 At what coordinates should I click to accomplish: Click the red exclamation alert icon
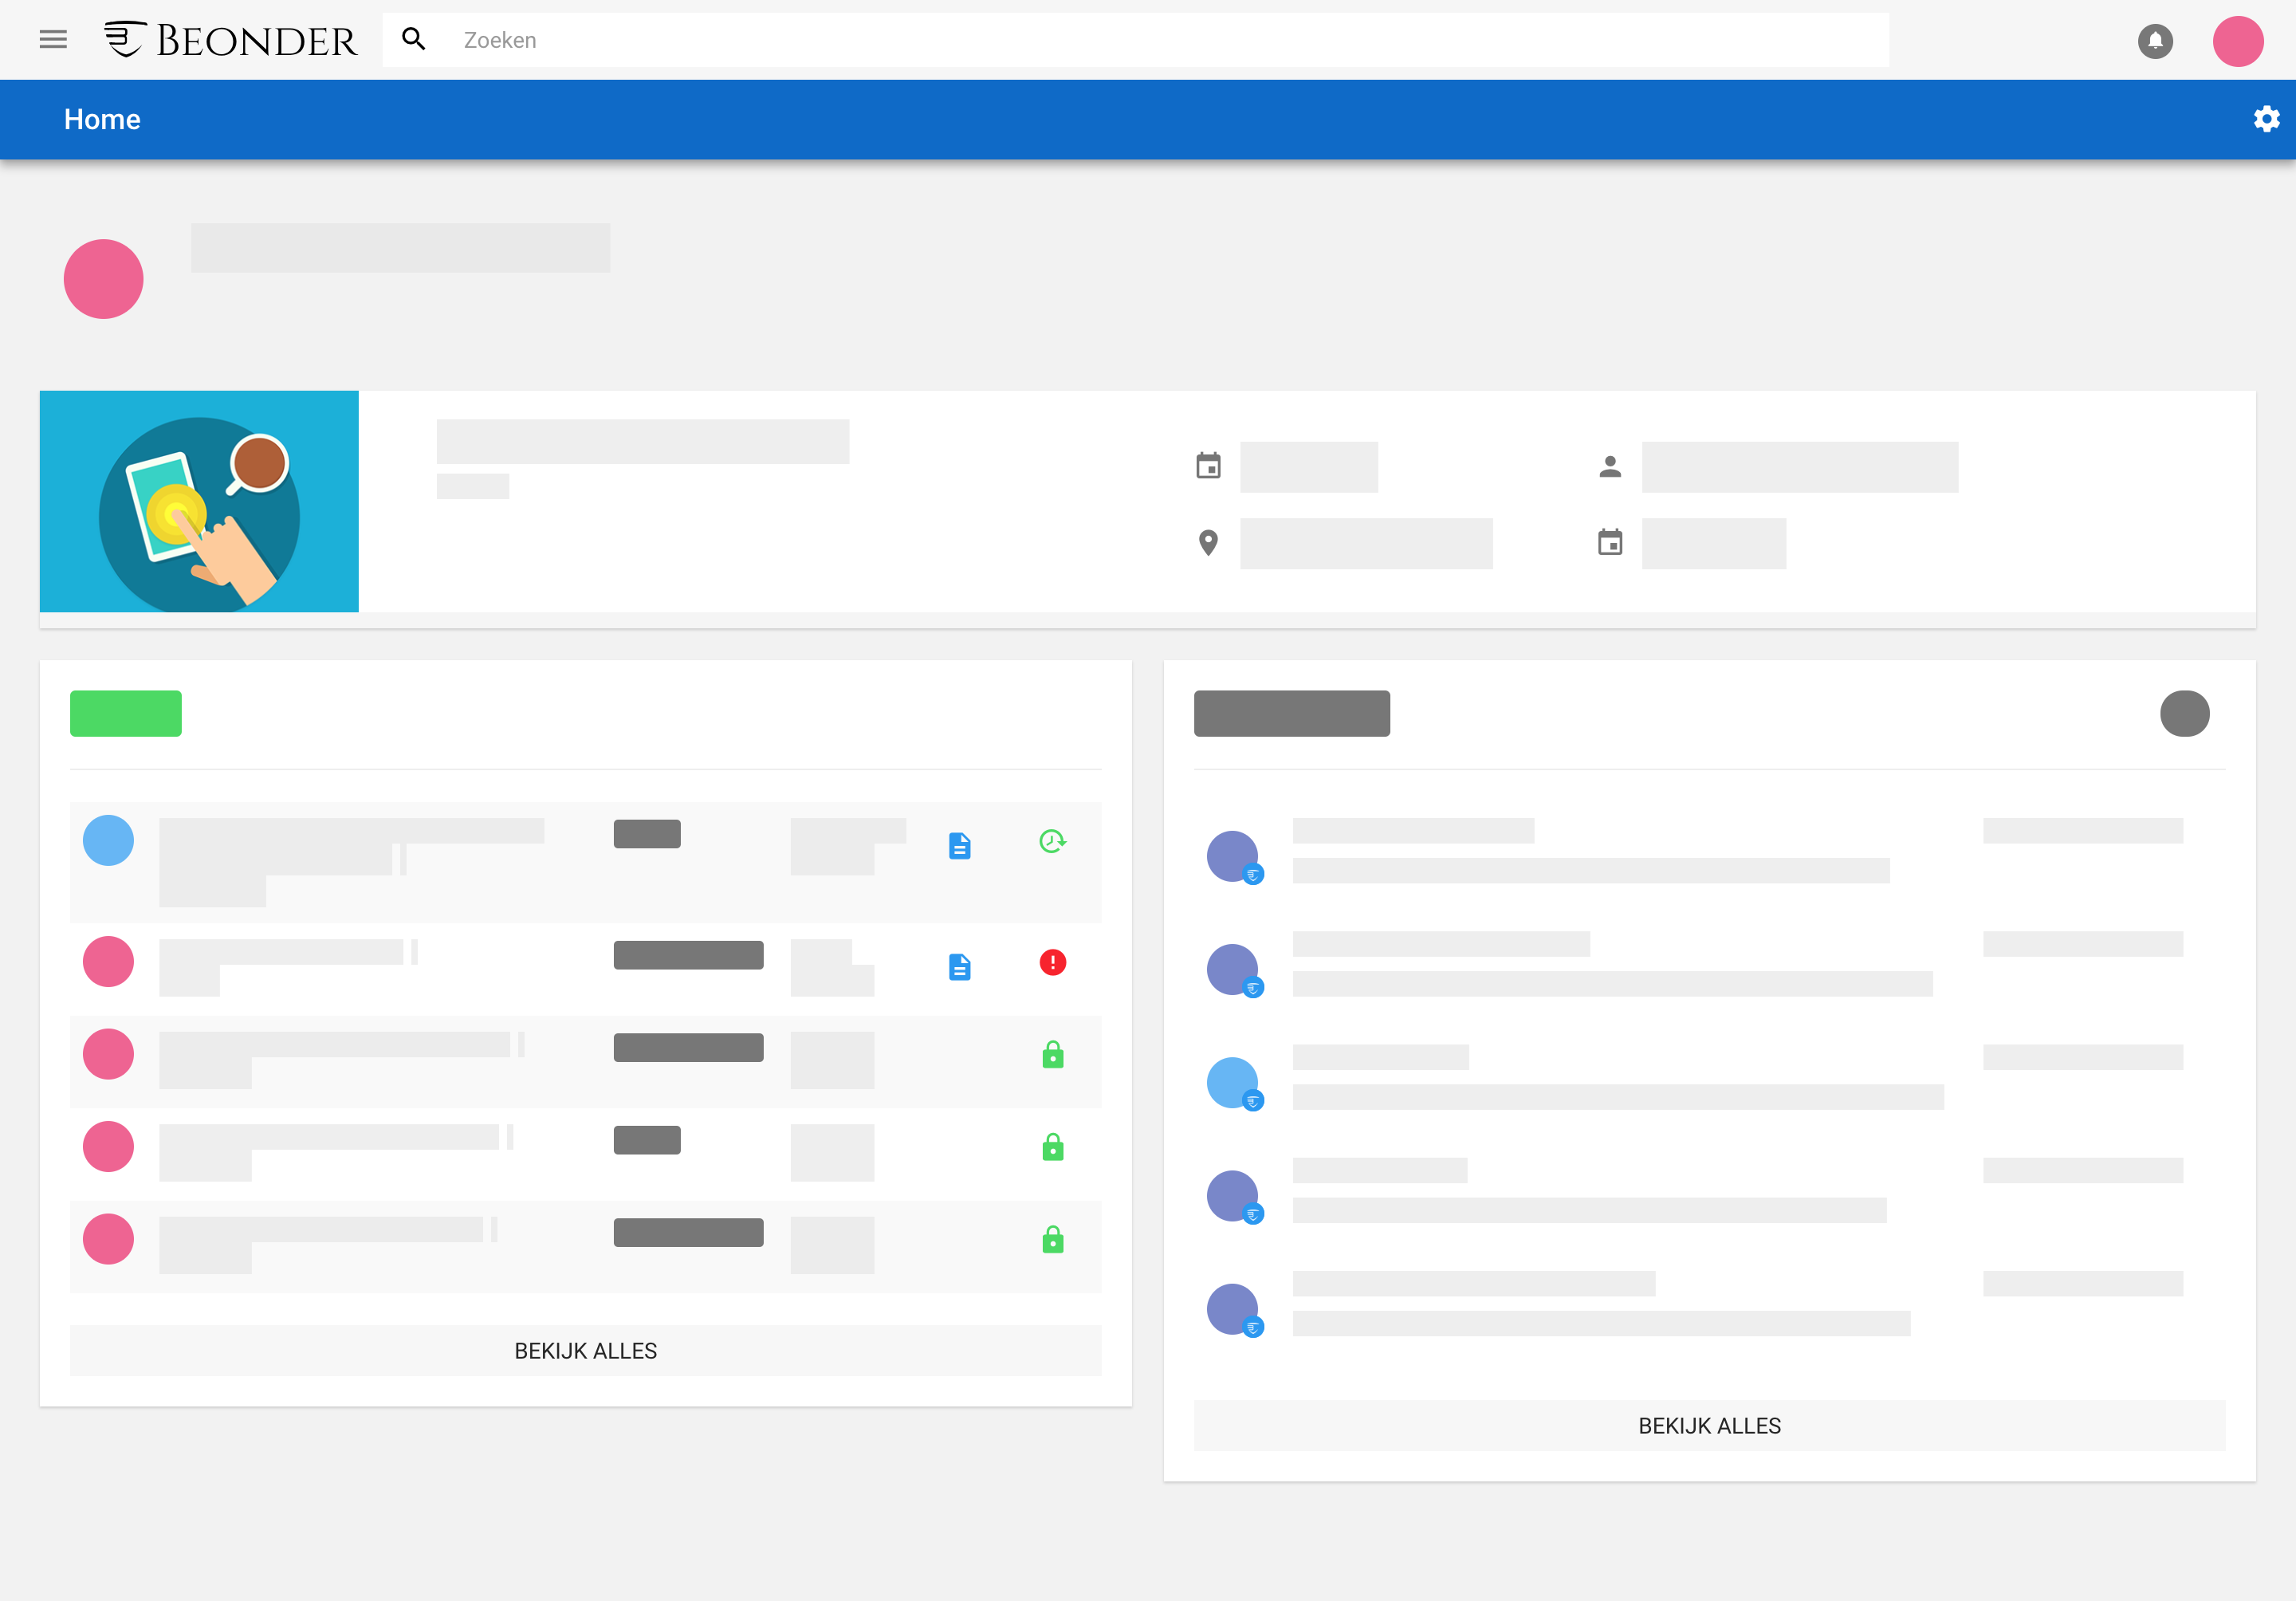tap(1052, 962)
